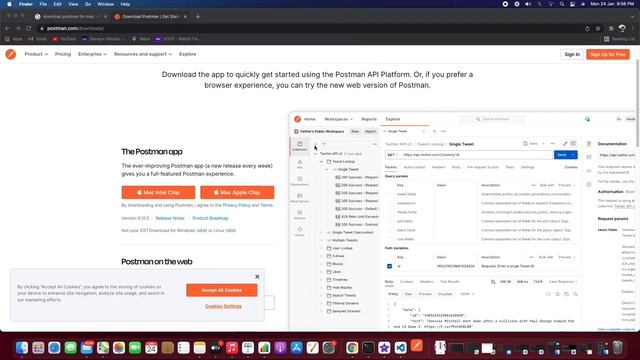Open the File menu in the menu bar
The height and width of the screenshot is (360, 640).
[43, 4]
